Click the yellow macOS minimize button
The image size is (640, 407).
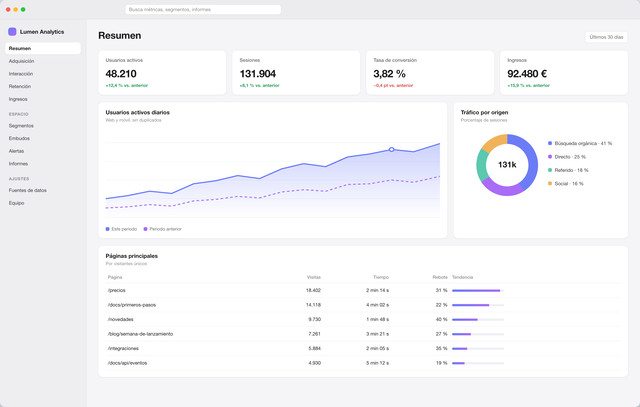pyautogui.click(x=16, y=9)
